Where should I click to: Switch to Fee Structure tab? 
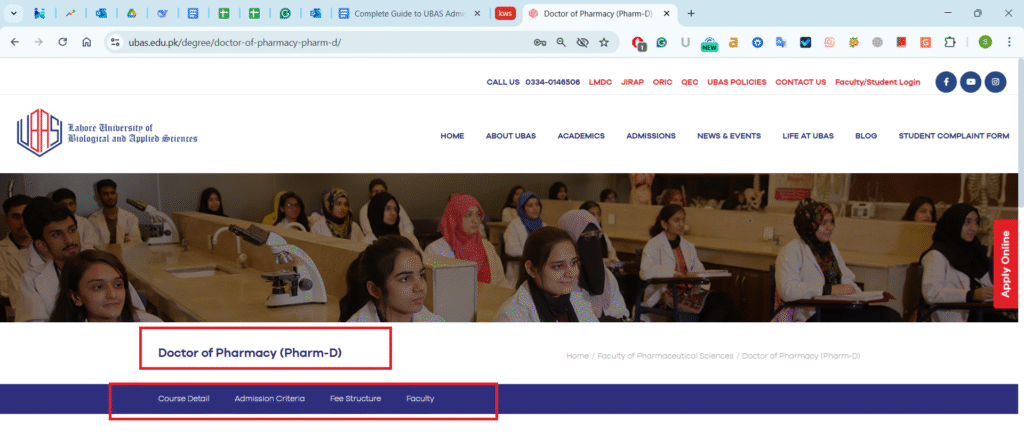coord(355,399)
